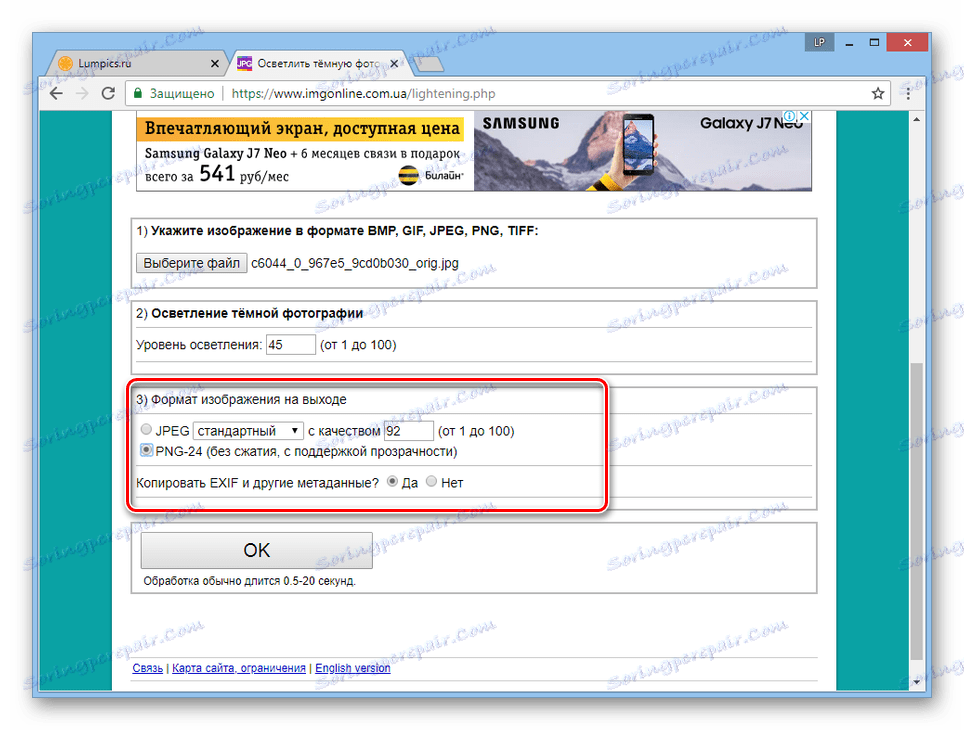Click the imgonline.com.ua address bar URL
This screenshot has width=964, height=730.
point(363,93)
